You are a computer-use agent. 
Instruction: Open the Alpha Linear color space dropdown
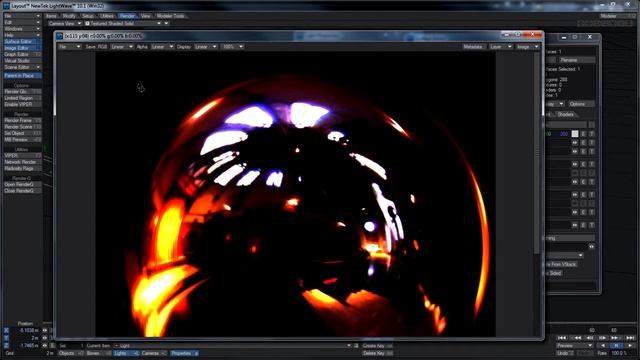click(162, 47)
